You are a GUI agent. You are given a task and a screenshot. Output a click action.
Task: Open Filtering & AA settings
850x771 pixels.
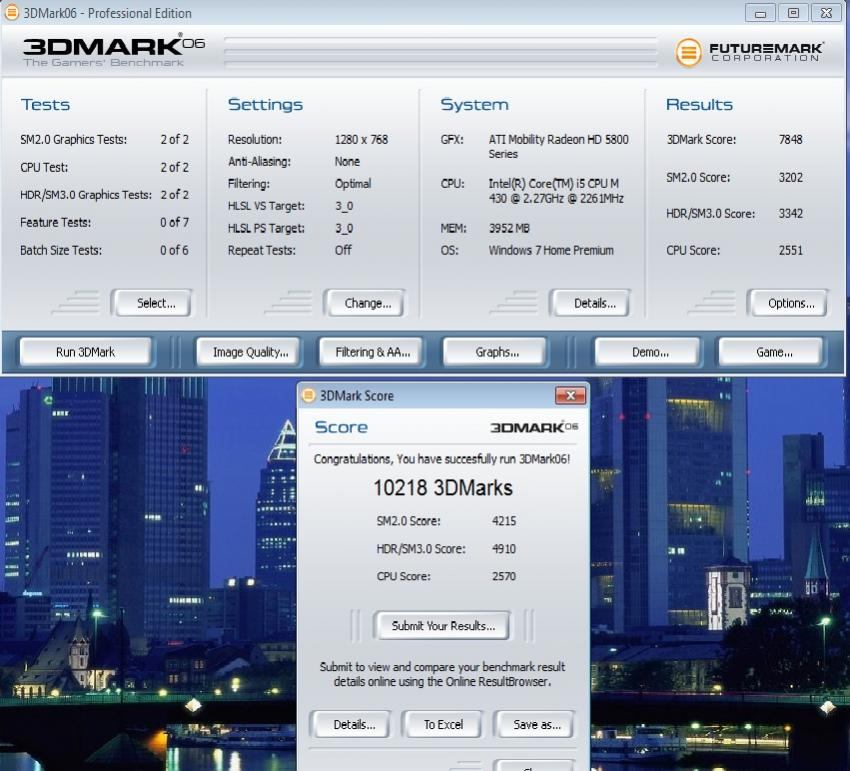coord(372,352)
